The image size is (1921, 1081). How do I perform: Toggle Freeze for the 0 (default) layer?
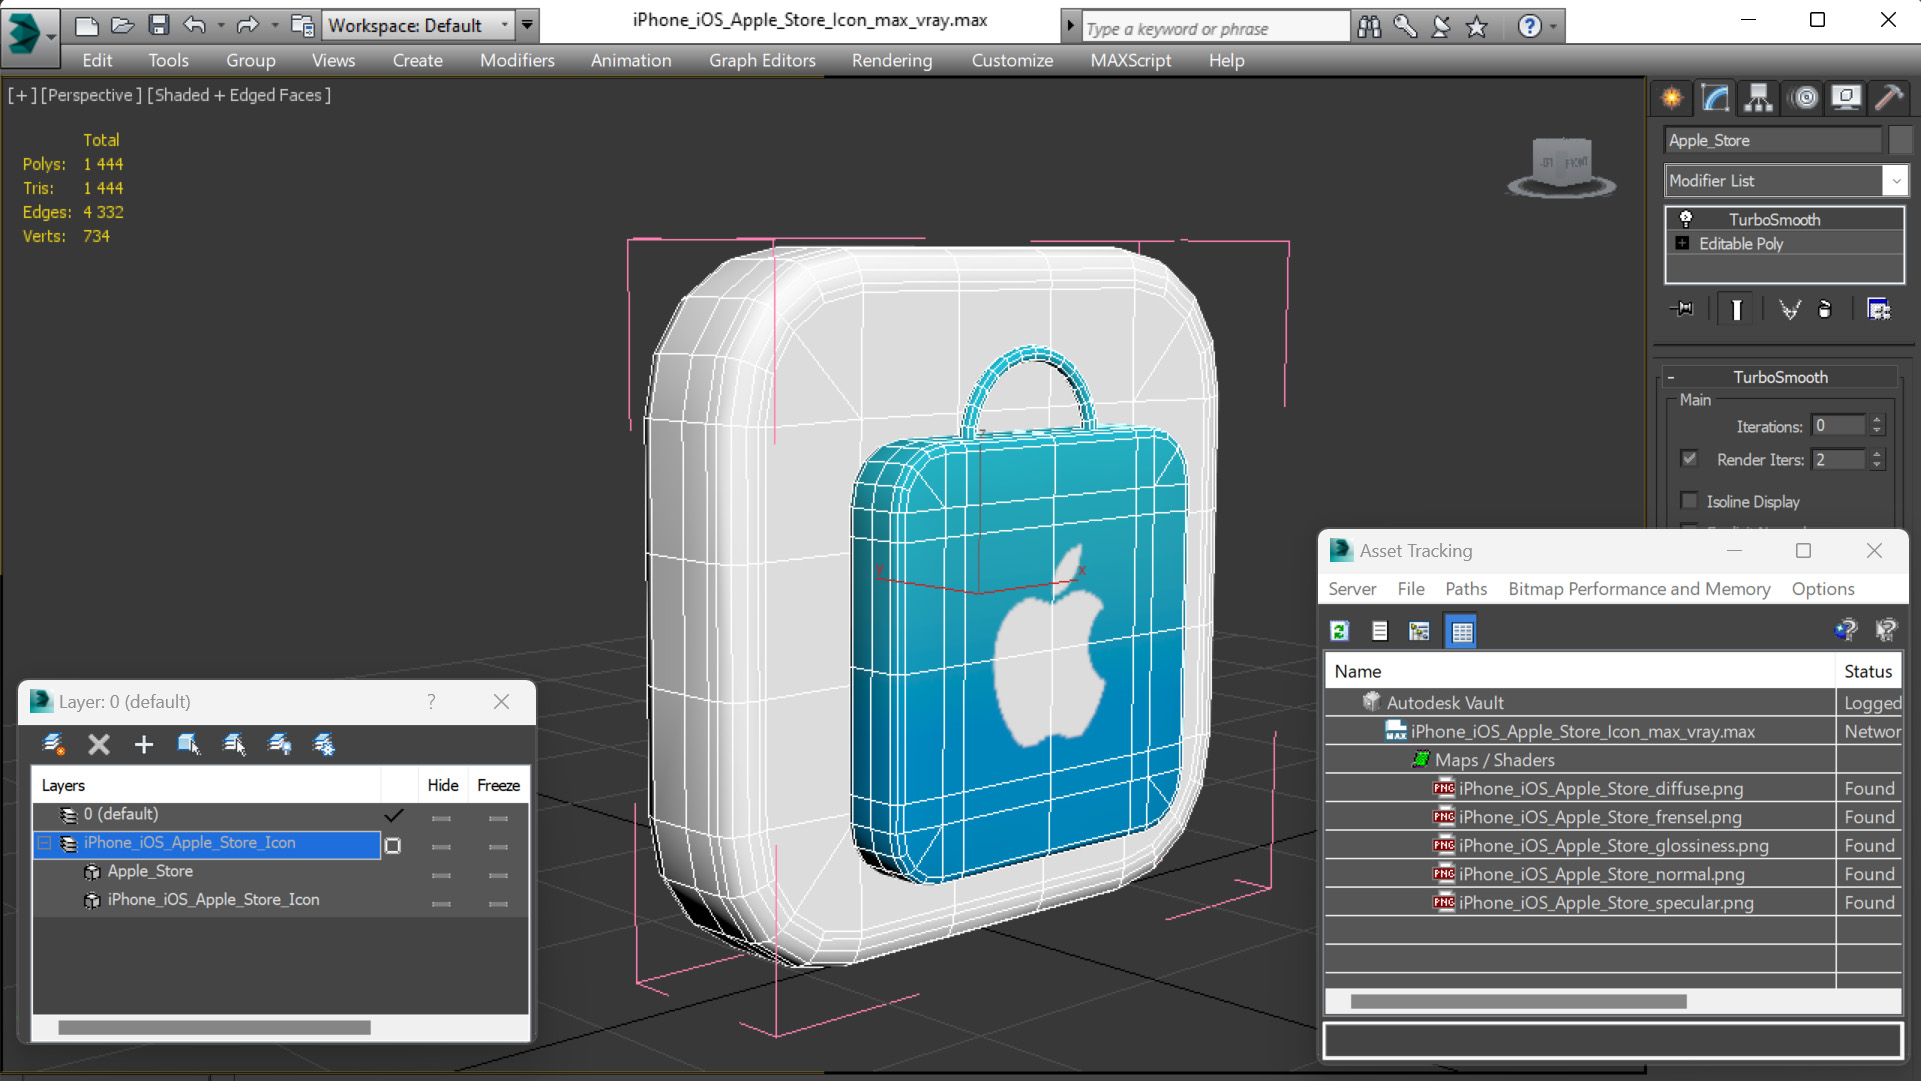498,818
